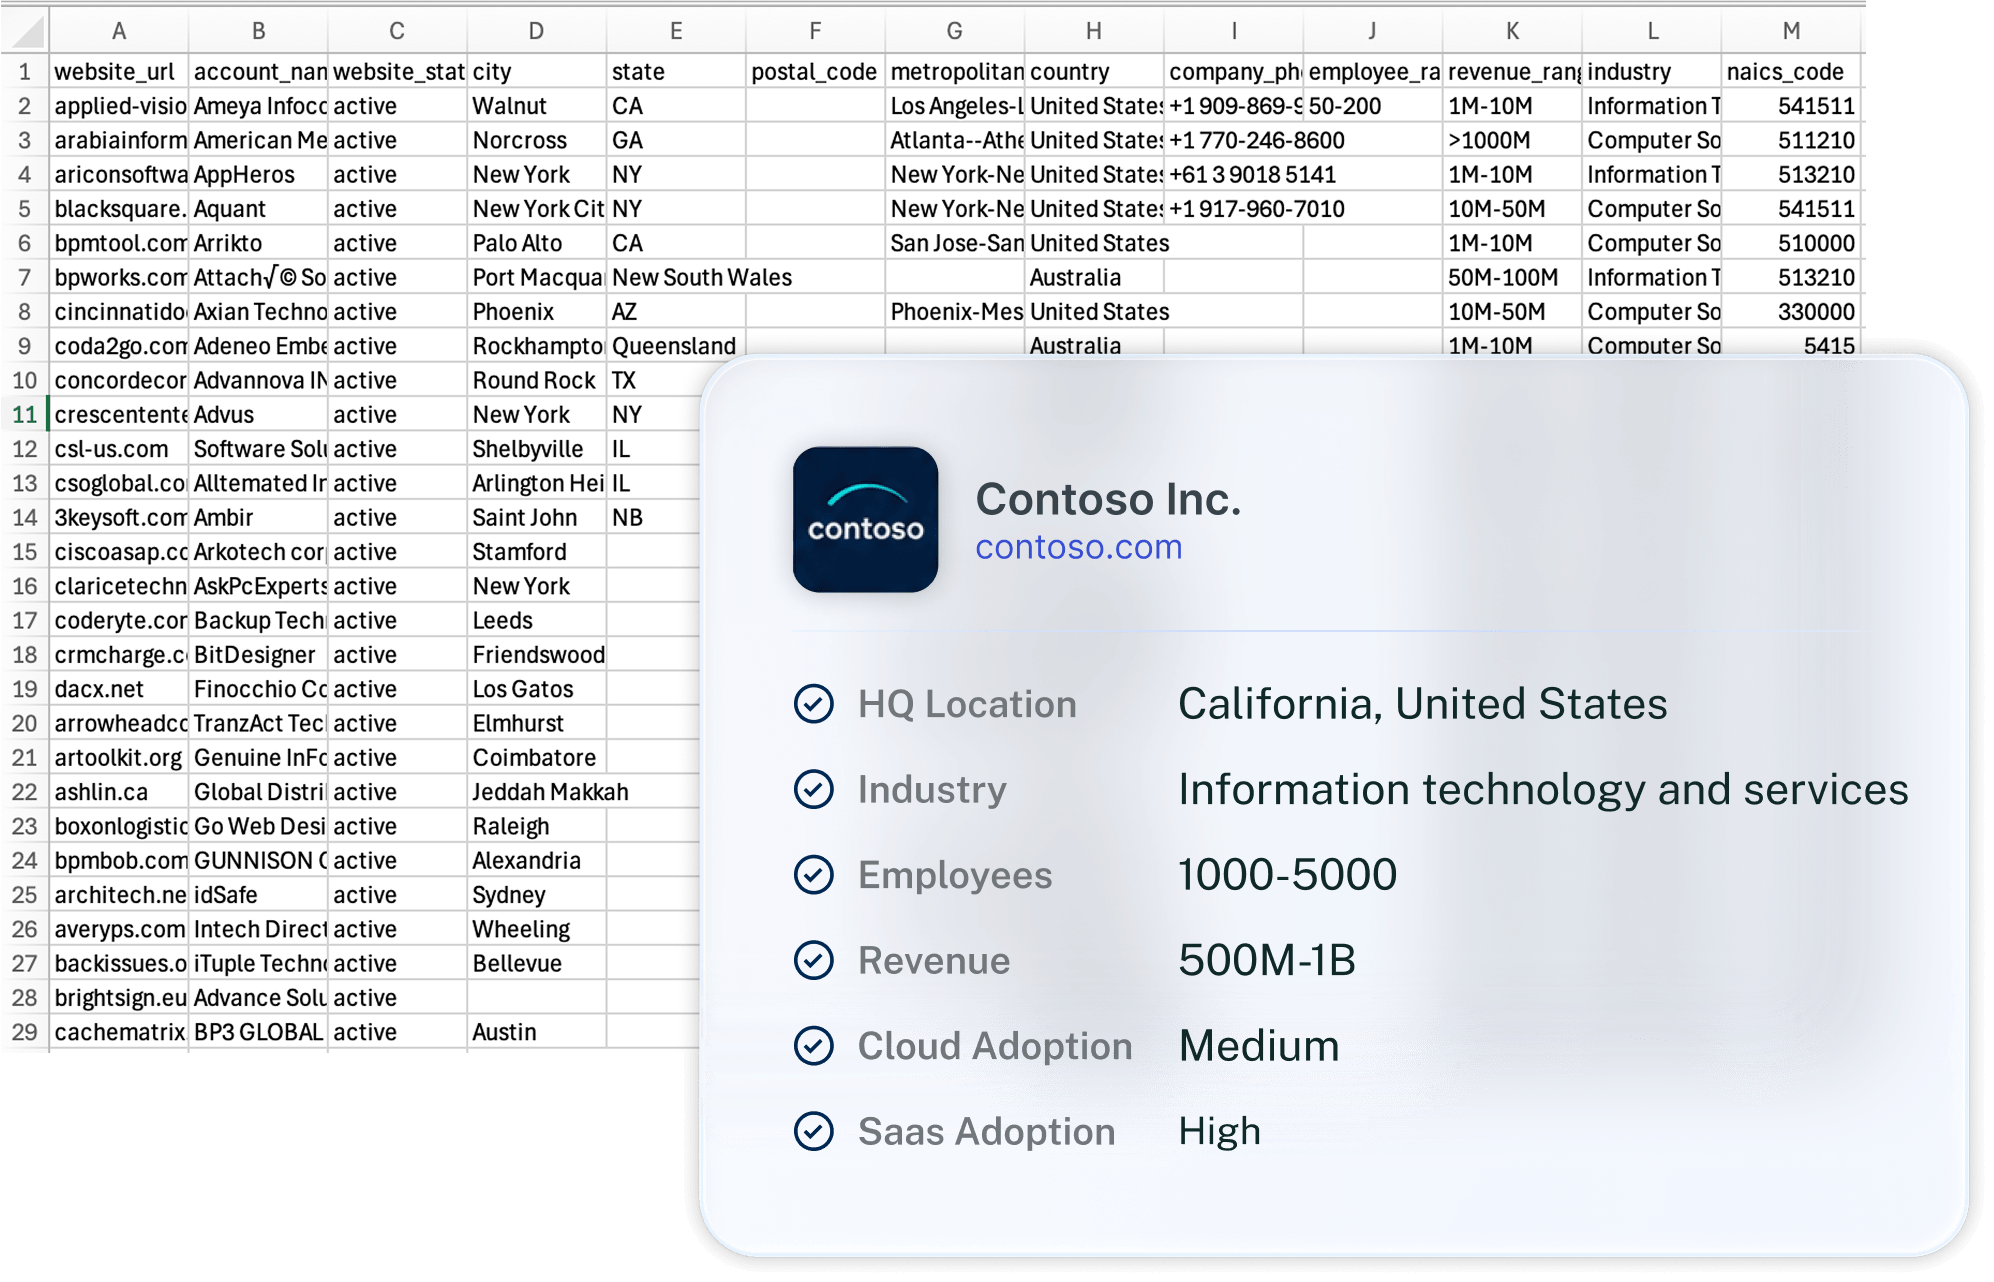
Task: Select cell 'Alexandria' in city column
Action: point(537,861)
